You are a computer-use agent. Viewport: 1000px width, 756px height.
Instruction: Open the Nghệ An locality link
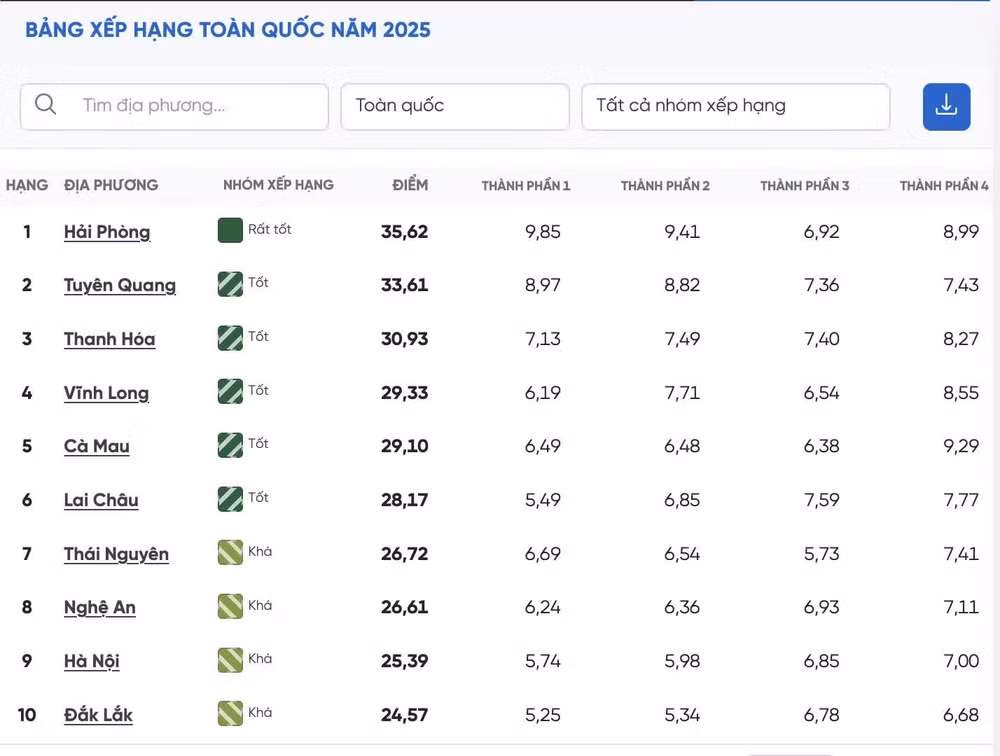99,607
